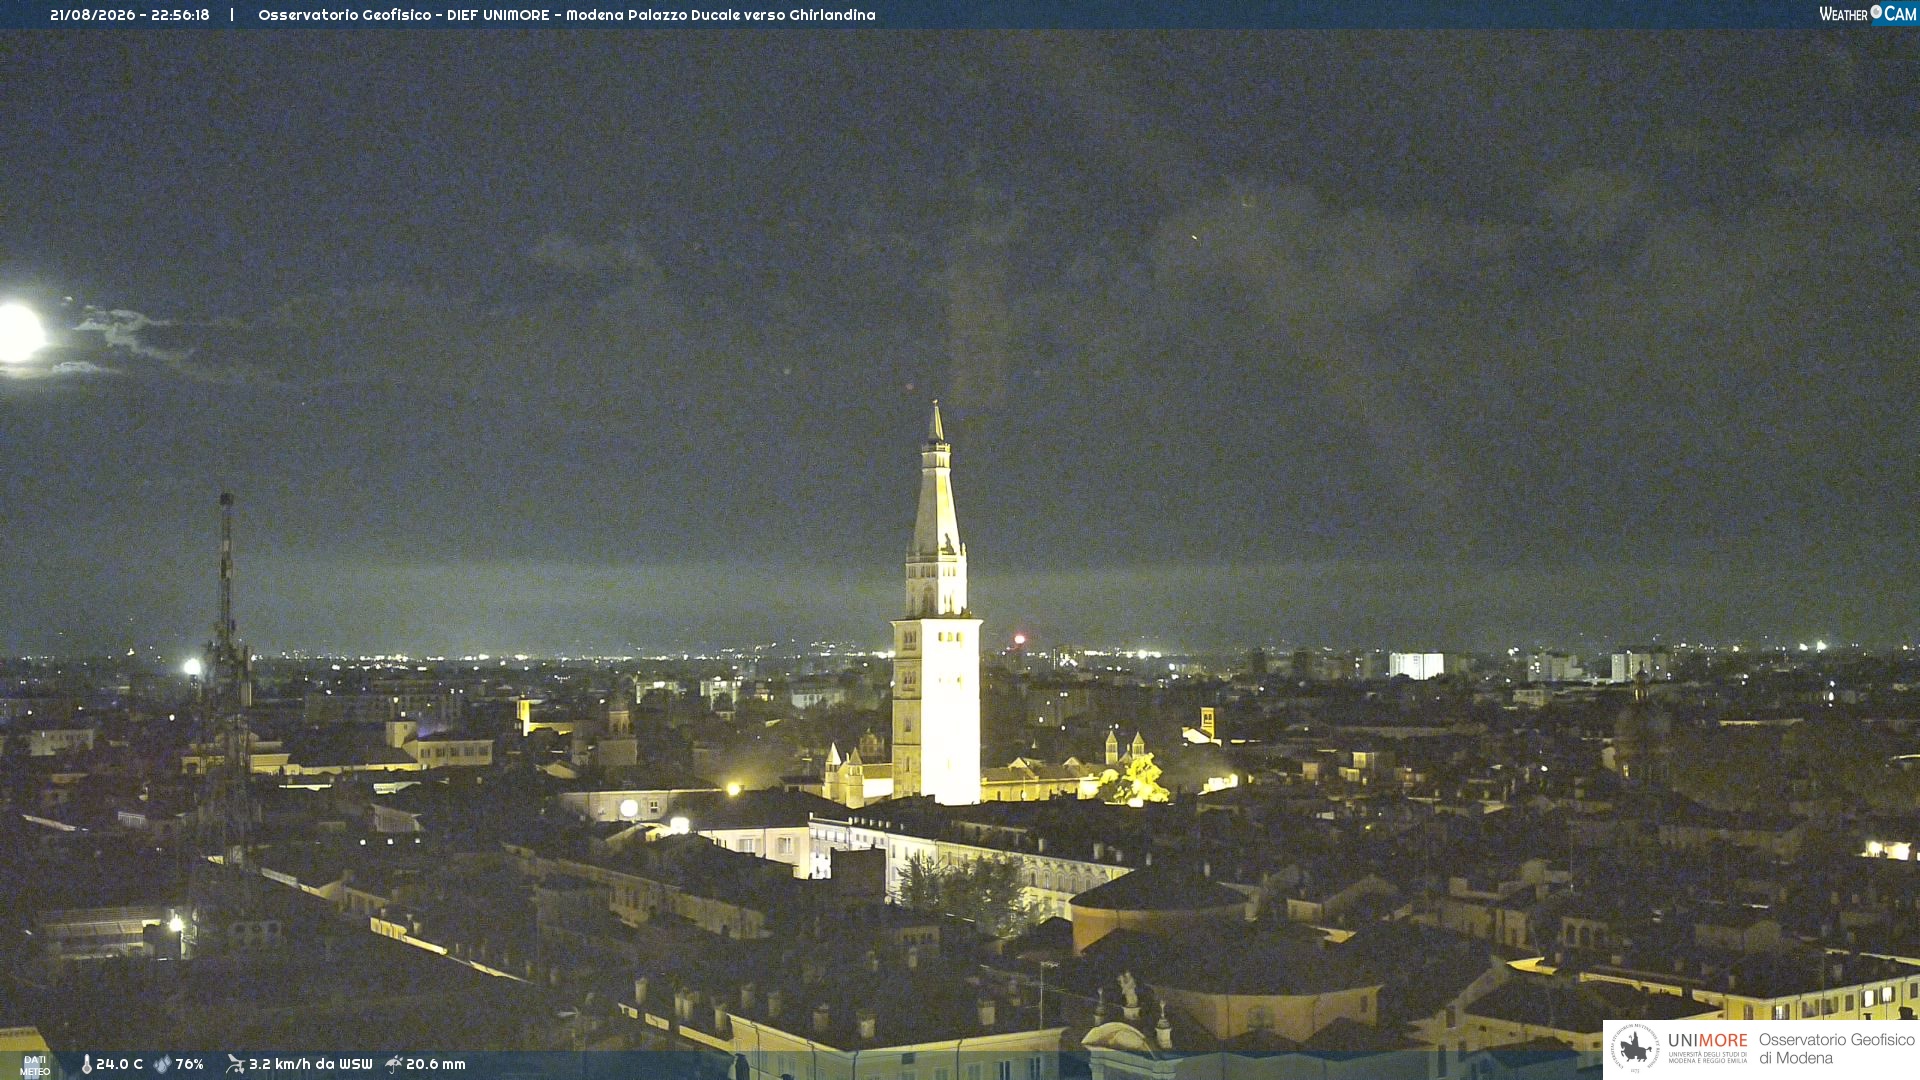
Task: Click the rain umbrella icon
Action: pos(394,1064)
